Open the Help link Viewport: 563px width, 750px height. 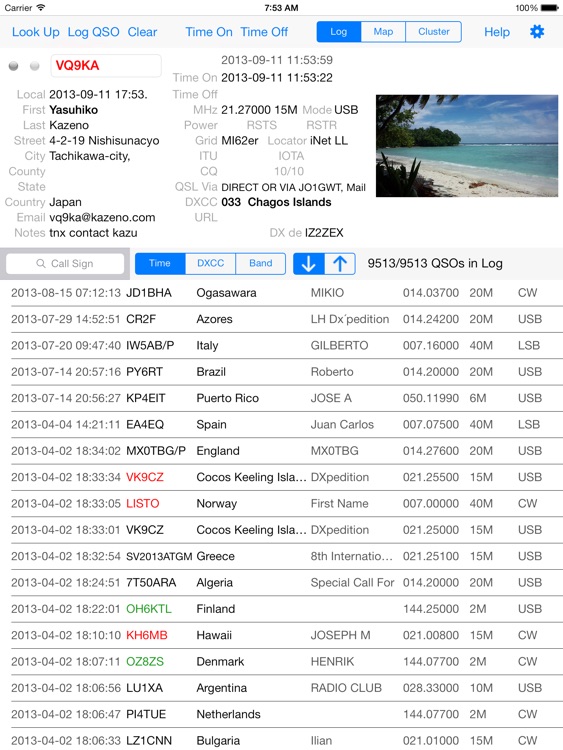(x=497, y=32)
